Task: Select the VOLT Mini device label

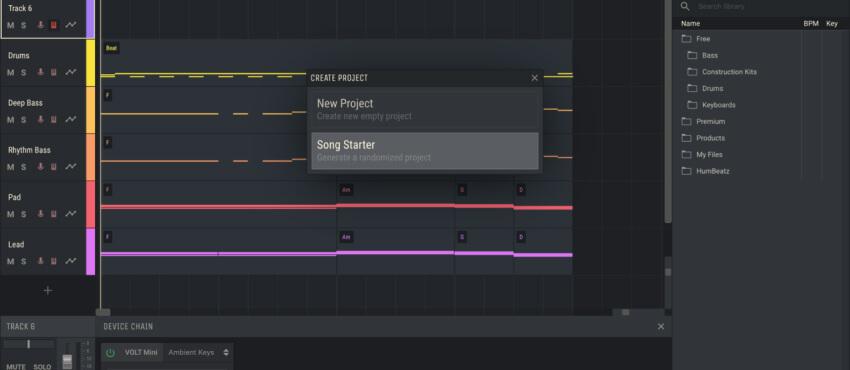Action: point(141,353)
